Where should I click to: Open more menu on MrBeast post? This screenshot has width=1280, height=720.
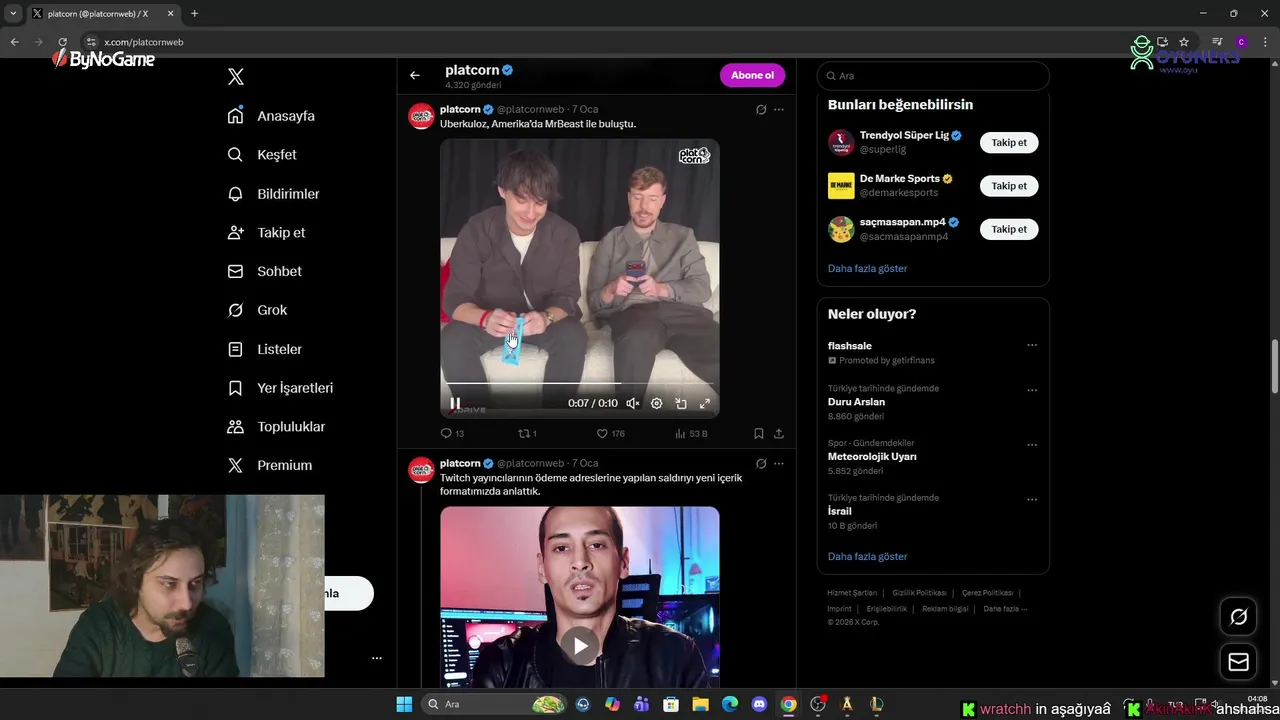tap(779, 110)
